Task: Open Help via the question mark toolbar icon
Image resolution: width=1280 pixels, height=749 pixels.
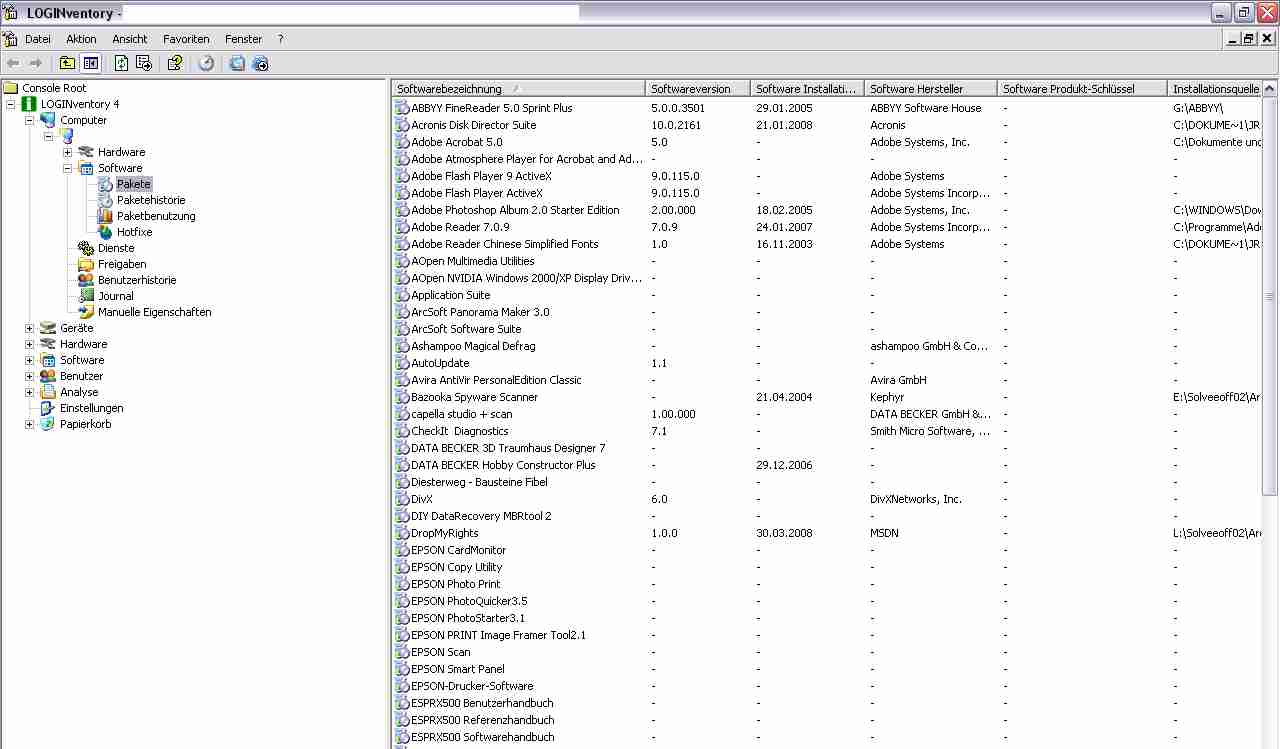Action: (x=175, y=64)
